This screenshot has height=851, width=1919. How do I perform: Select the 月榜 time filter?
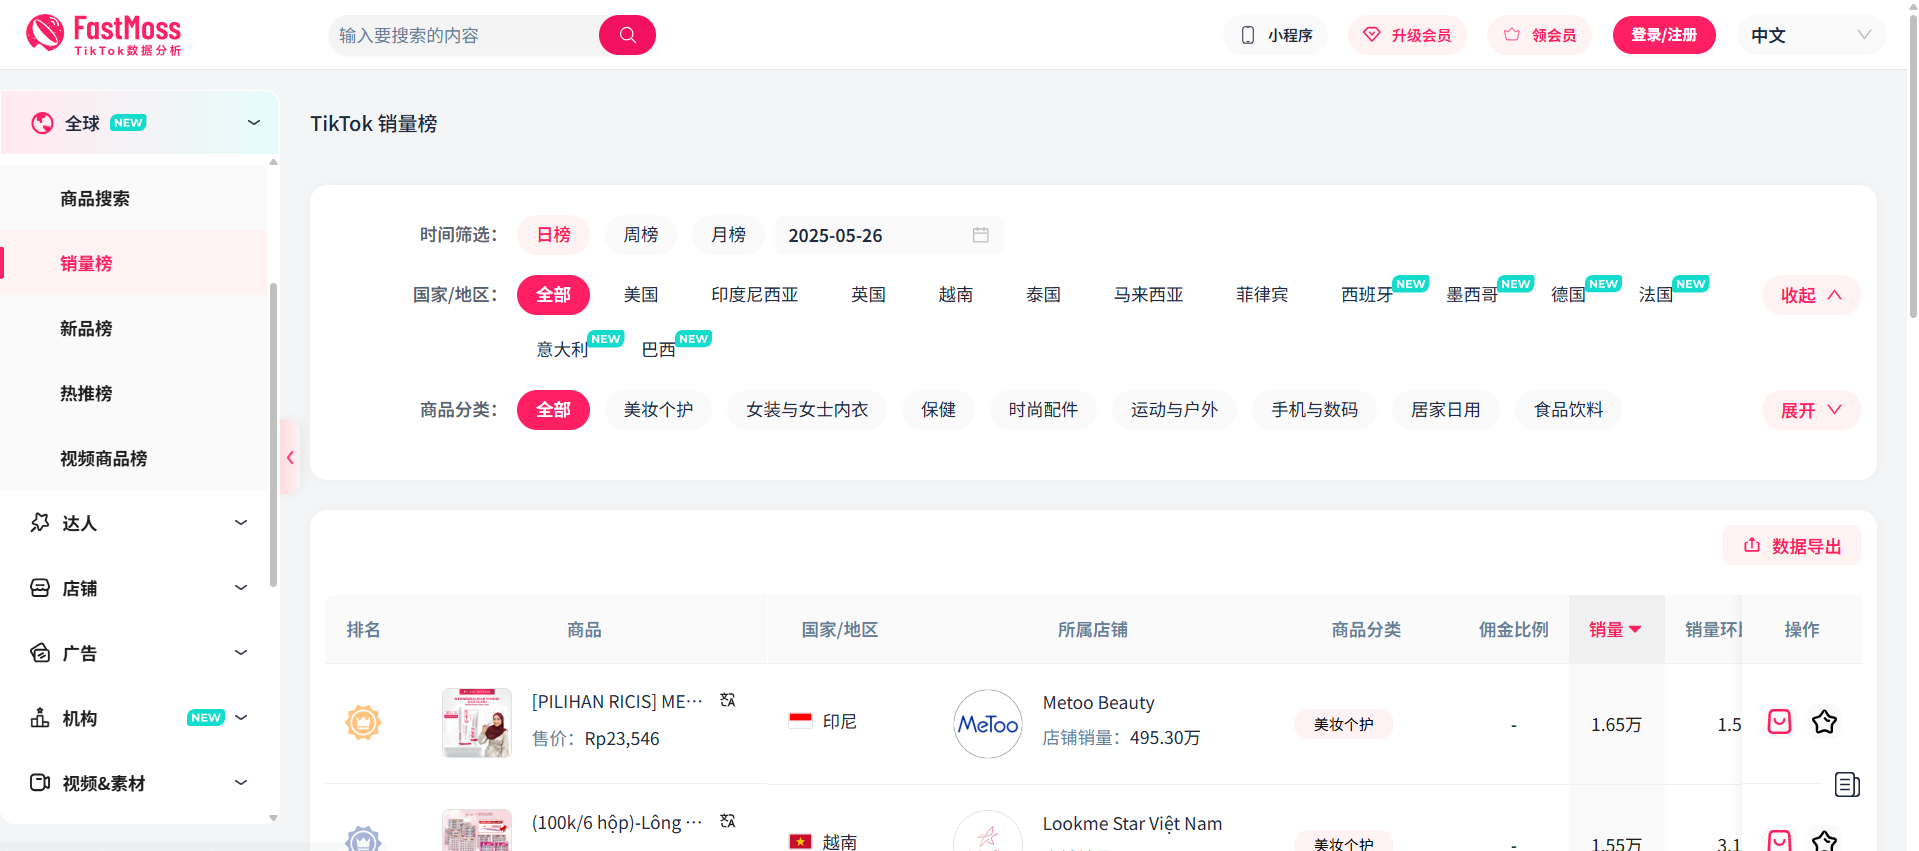(728, 235)
